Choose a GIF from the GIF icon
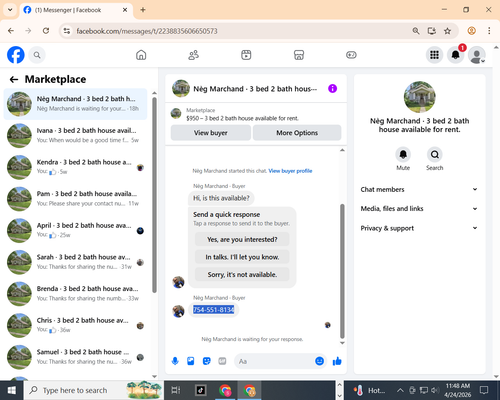The height and width of the screenshot is (400, 500). tap(222, 361)
